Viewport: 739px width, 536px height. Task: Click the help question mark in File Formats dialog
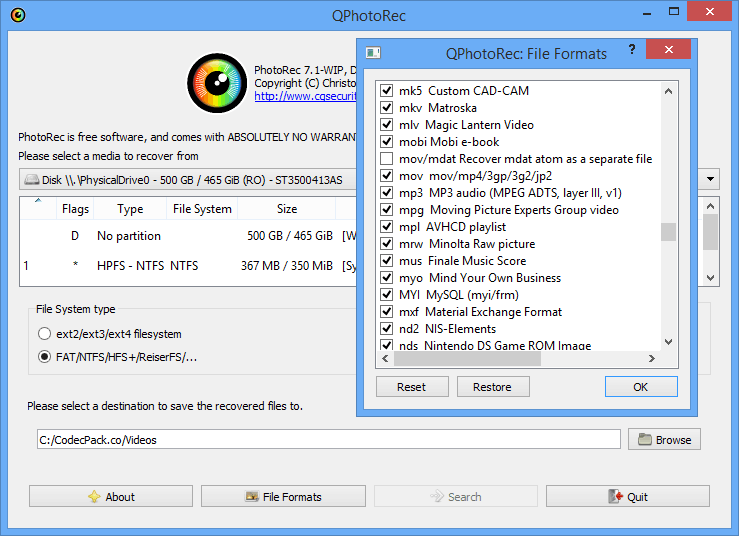coord(632,49)
